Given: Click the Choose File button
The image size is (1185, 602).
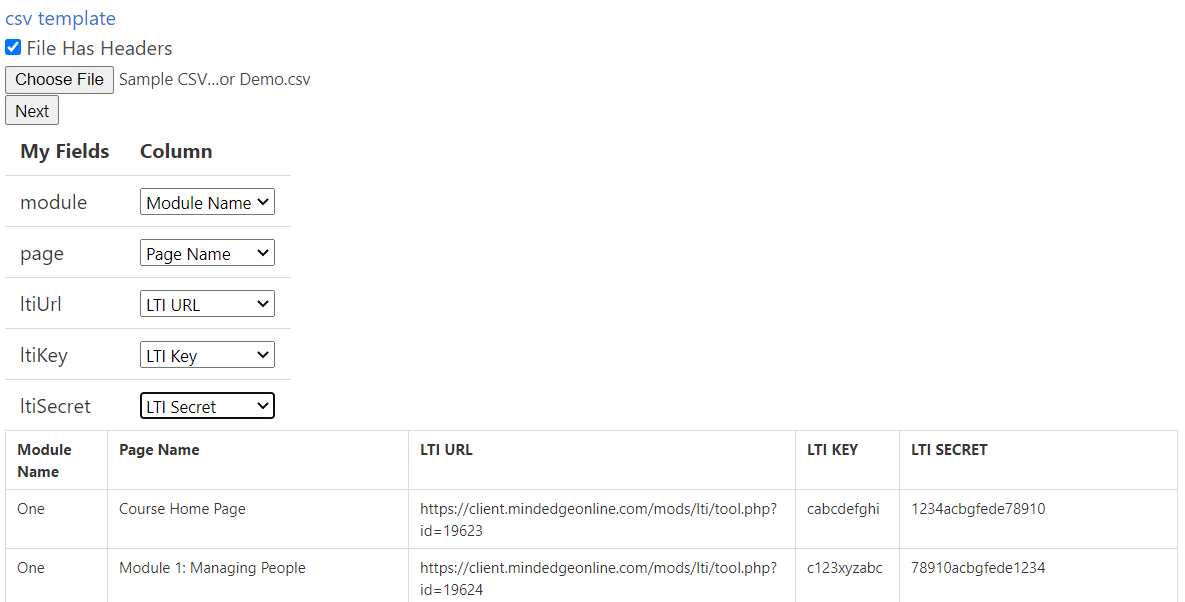Looking at the screenshot, I should coord(59,79).
